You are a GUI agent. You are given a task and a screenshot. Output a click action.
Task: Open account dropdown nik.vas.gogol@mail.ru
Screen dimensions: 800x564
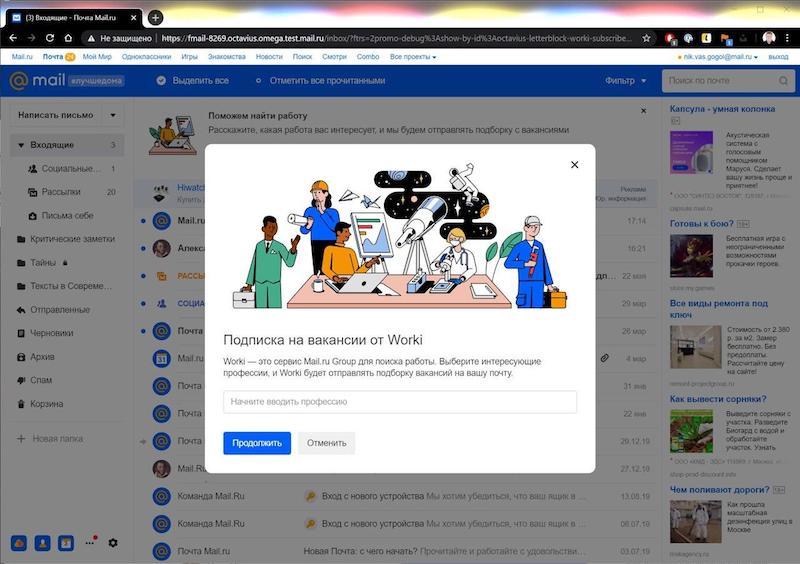pyautogui.click(x=719, y=57)
